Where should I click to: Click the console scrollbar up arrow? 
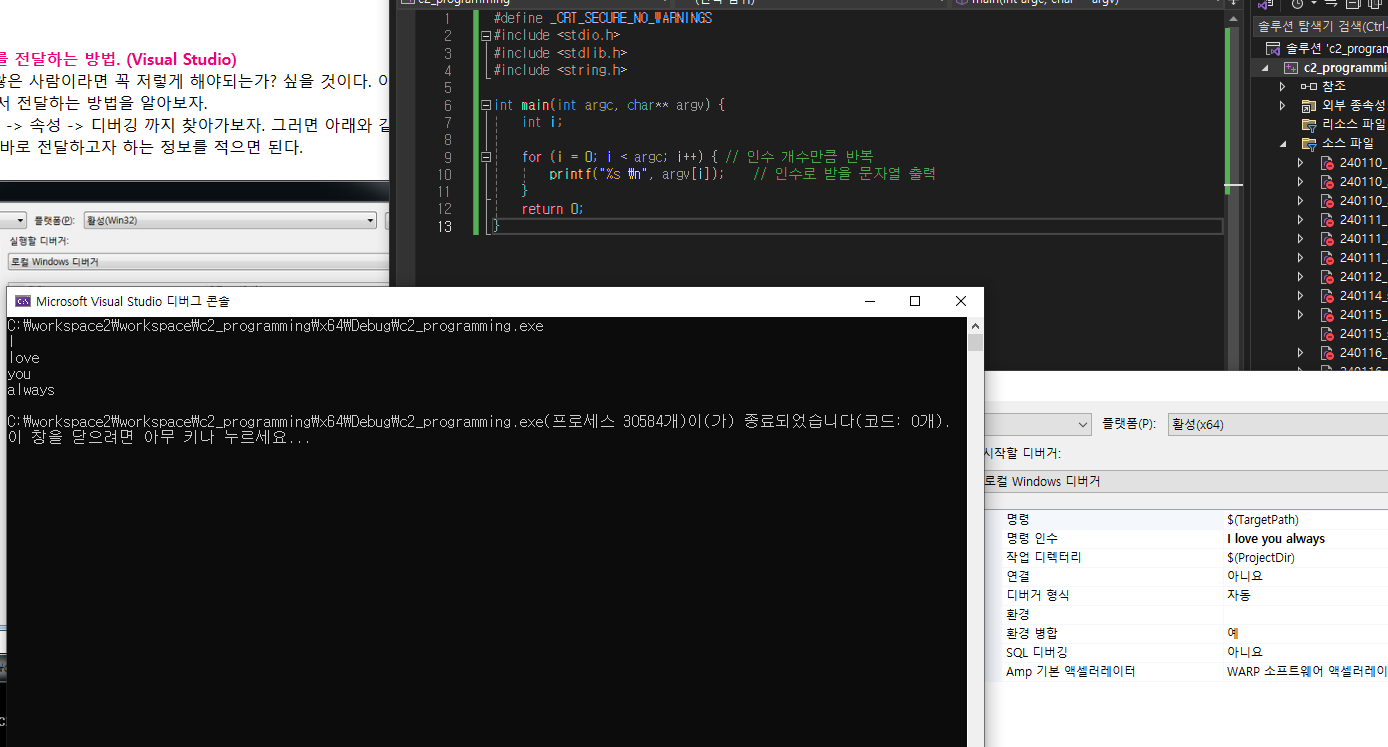975,326
